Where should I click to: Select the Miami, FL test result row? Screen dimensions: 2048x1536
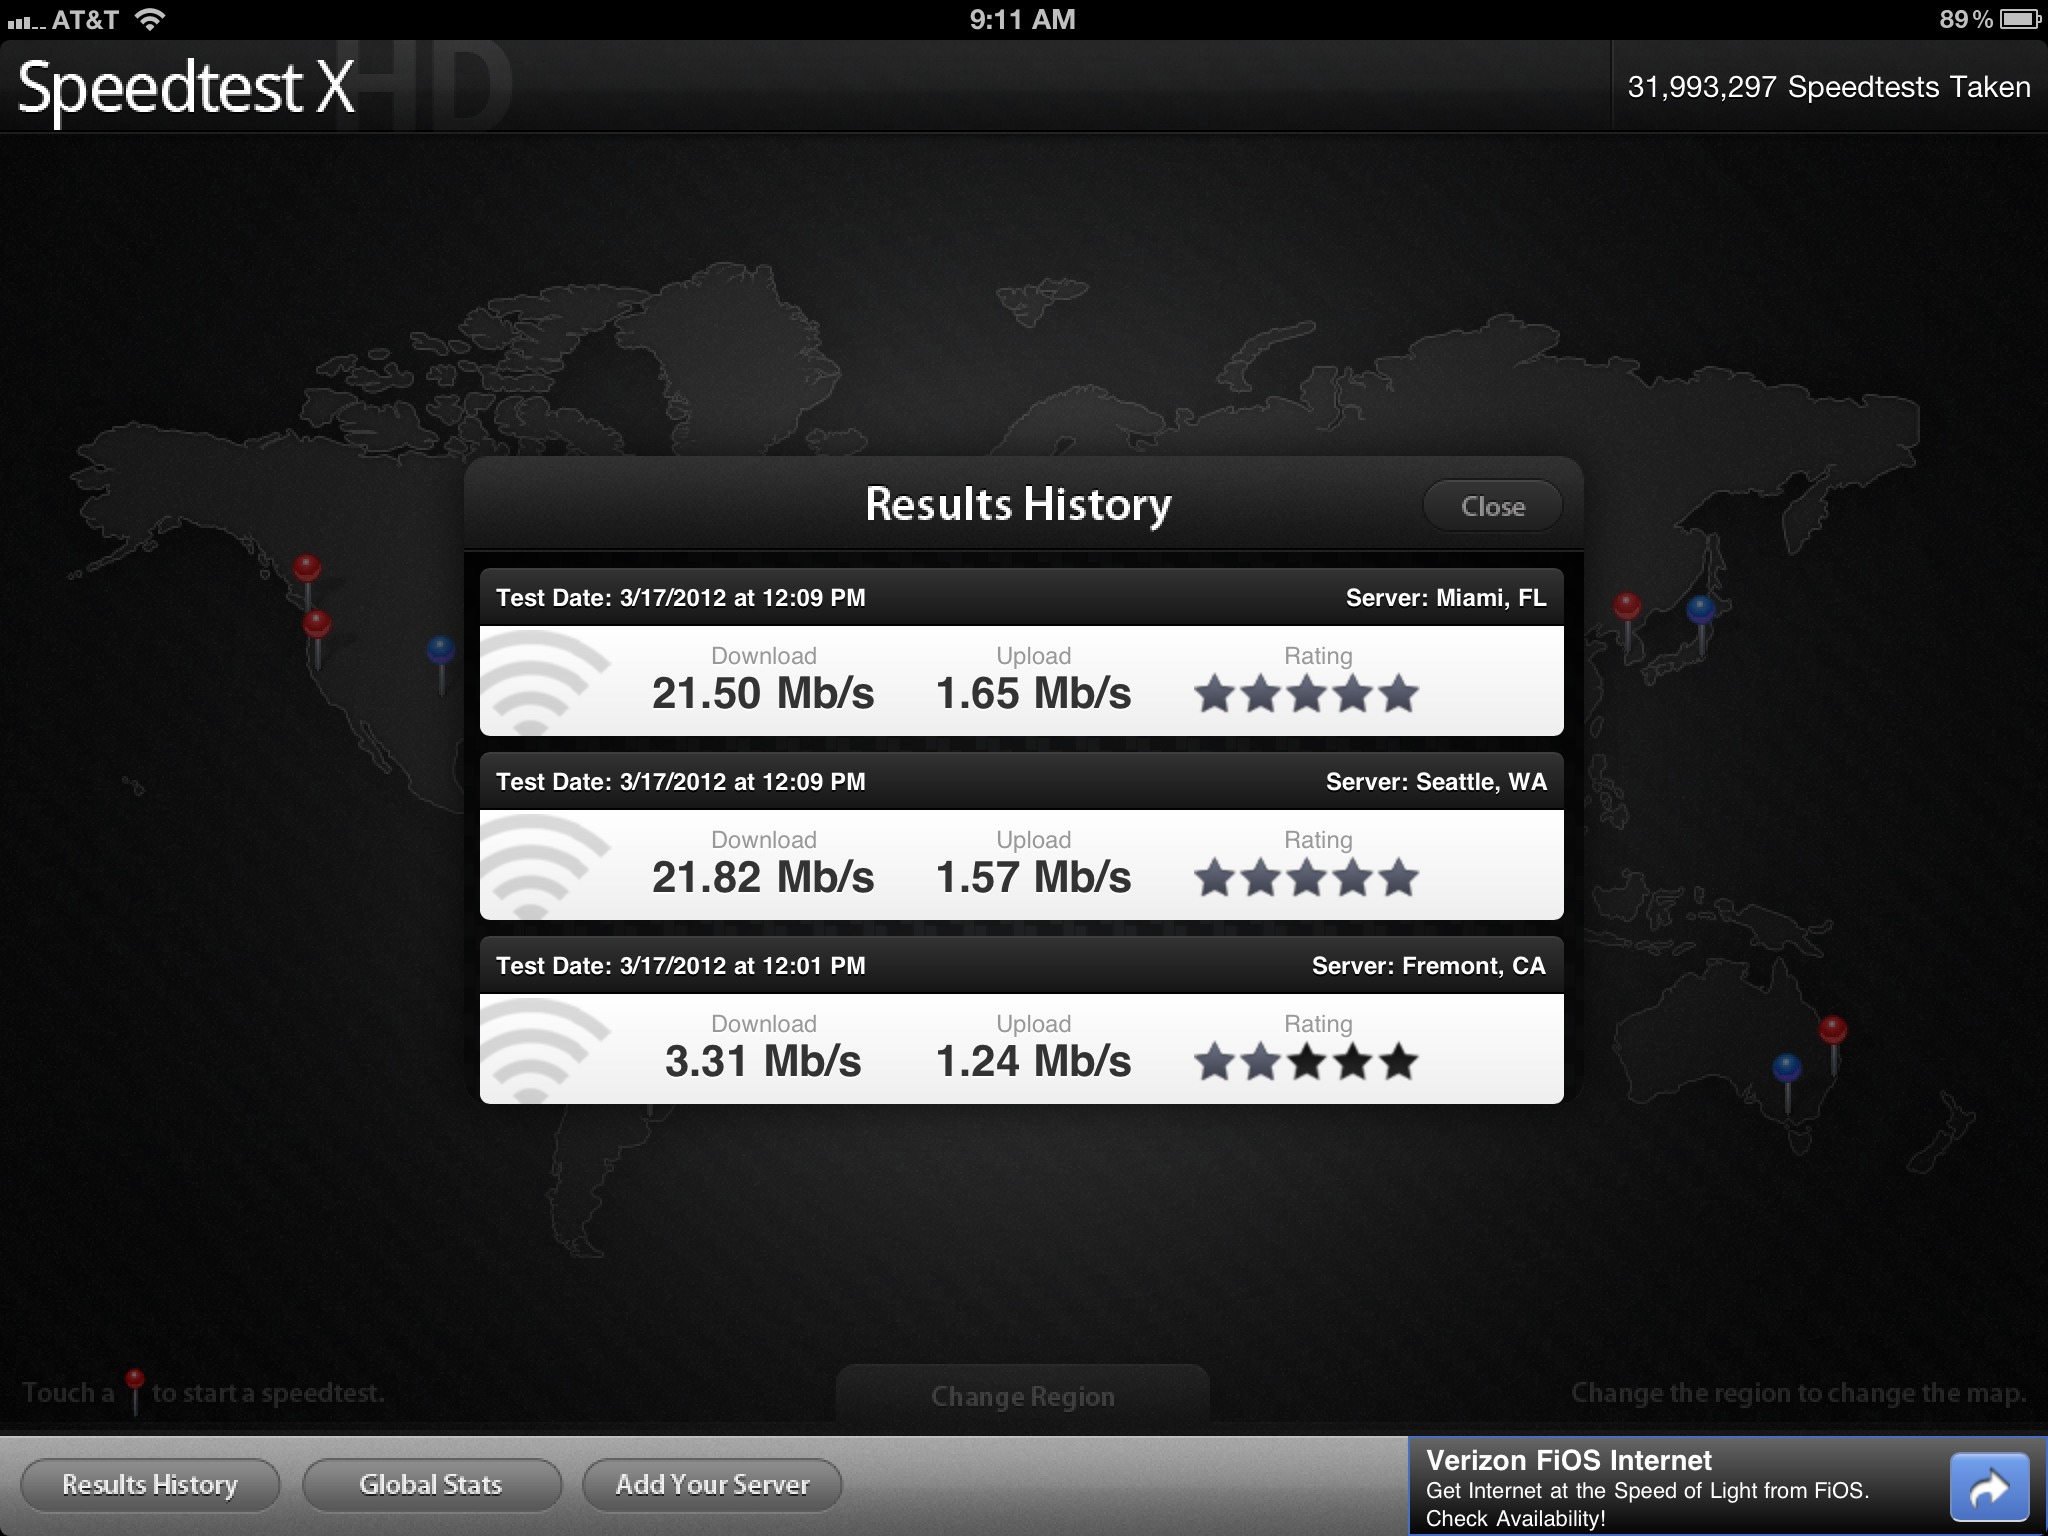pyautogui.click(x=1020, y=682)
